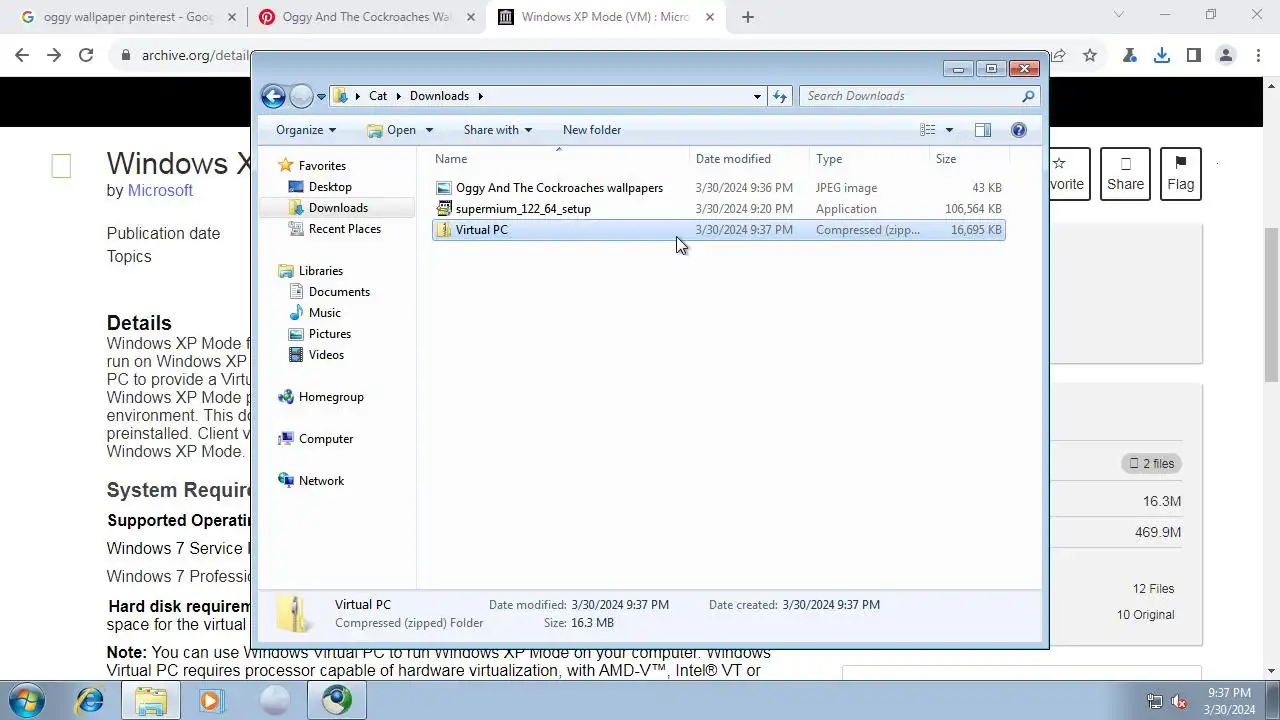1280x720 pixels.
Task: Reload the browser page
Action: 86,56
